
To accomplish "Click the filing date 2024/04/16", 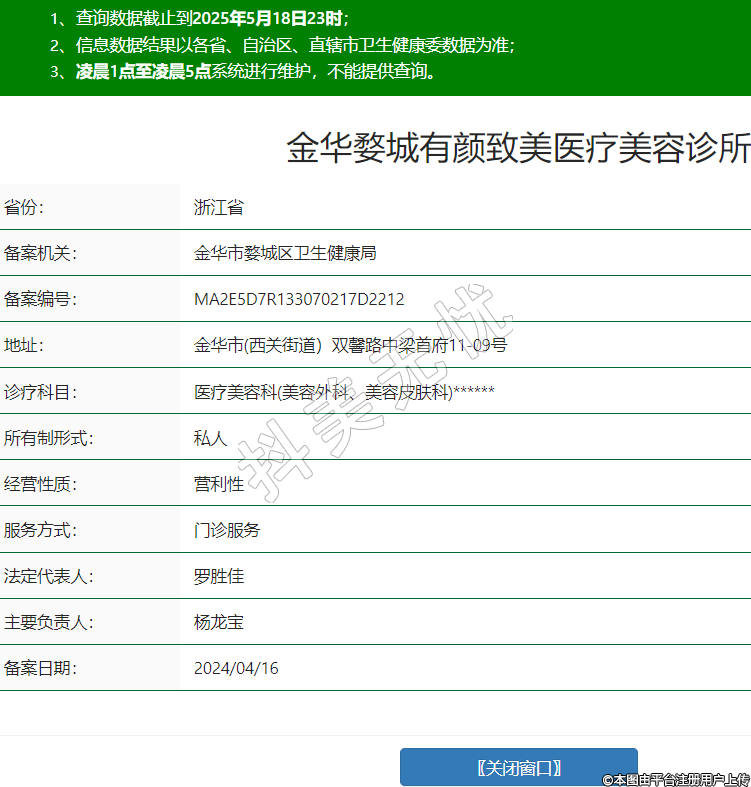I will tap(236, 668).
